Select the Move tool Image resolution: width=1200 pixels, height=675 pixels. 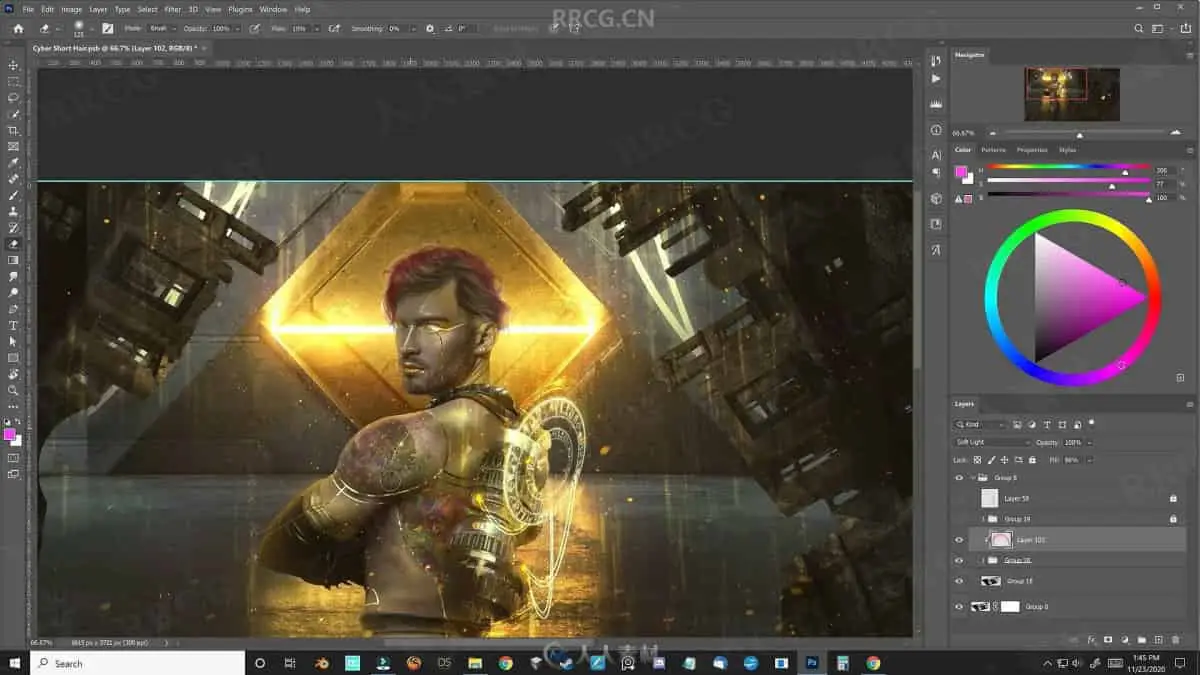[13, 65]
